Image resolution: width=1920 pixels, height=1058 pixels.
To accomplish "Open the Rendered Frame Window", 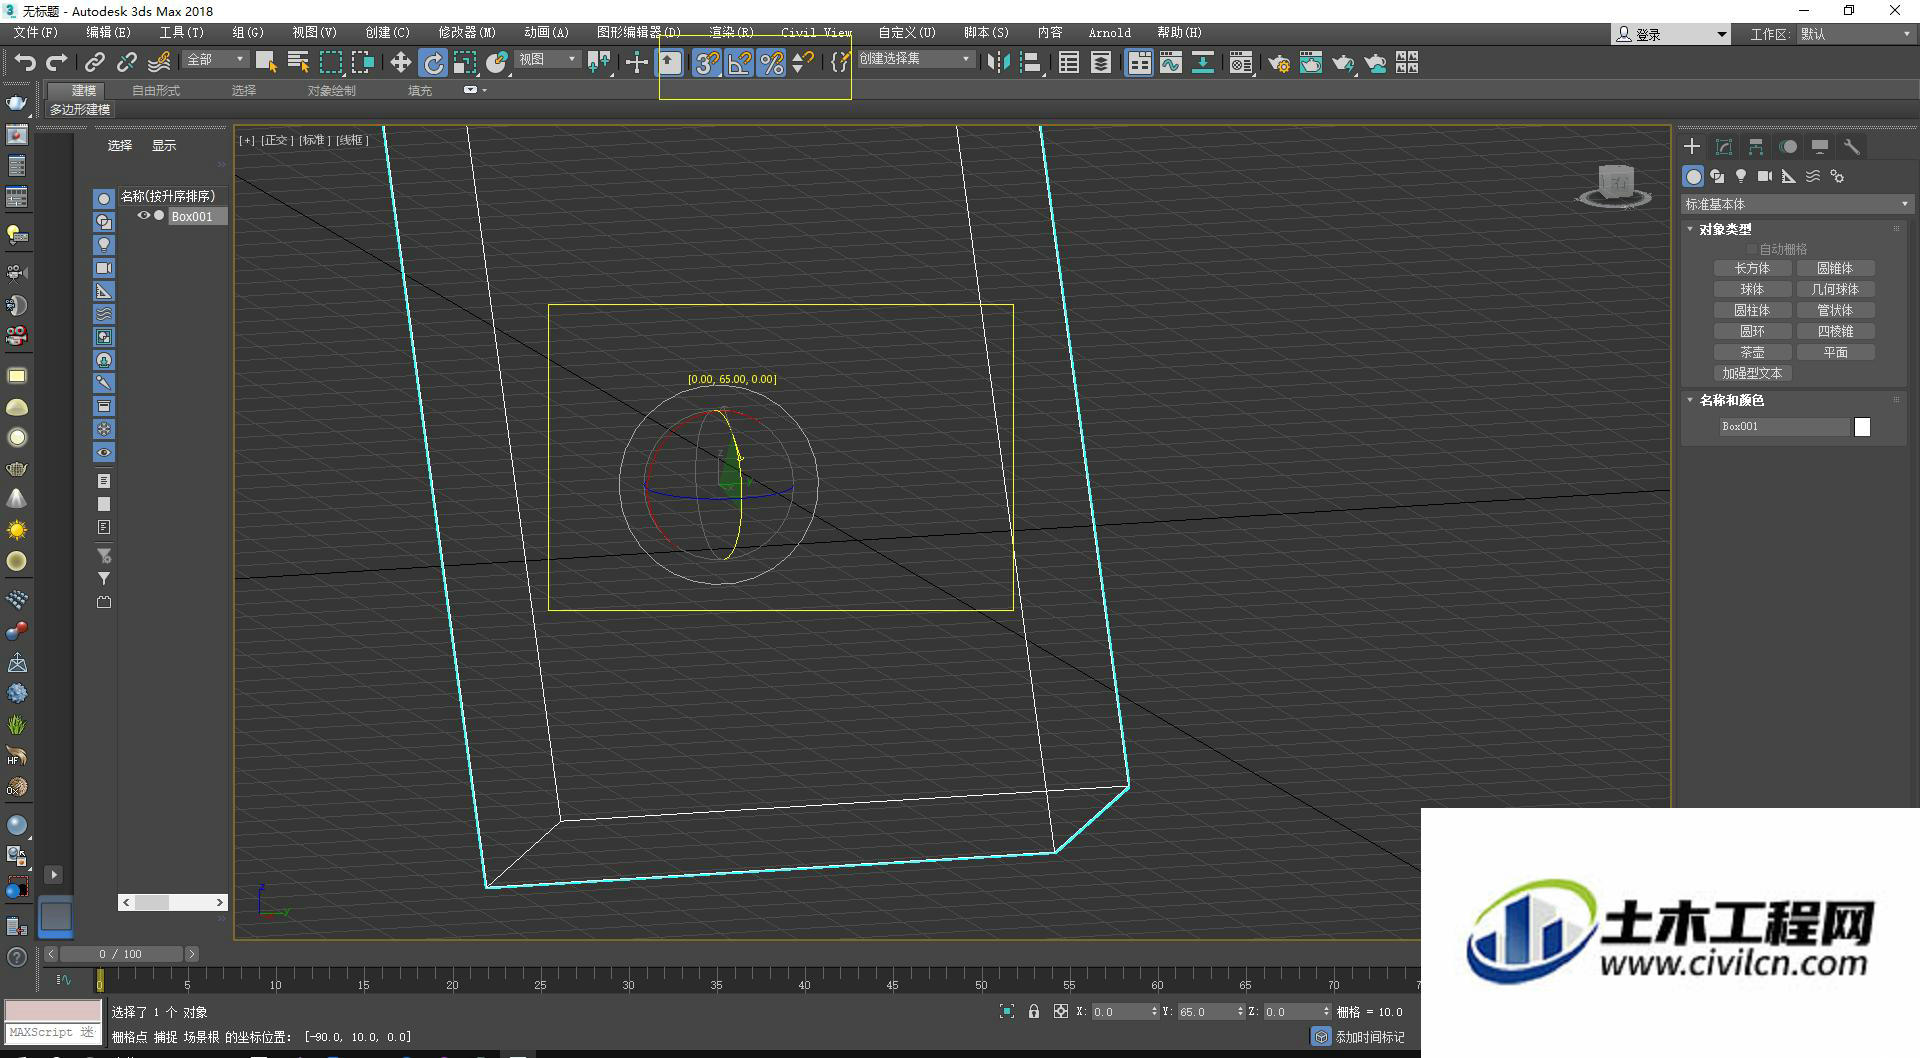I will click(x=1311, y=63).
